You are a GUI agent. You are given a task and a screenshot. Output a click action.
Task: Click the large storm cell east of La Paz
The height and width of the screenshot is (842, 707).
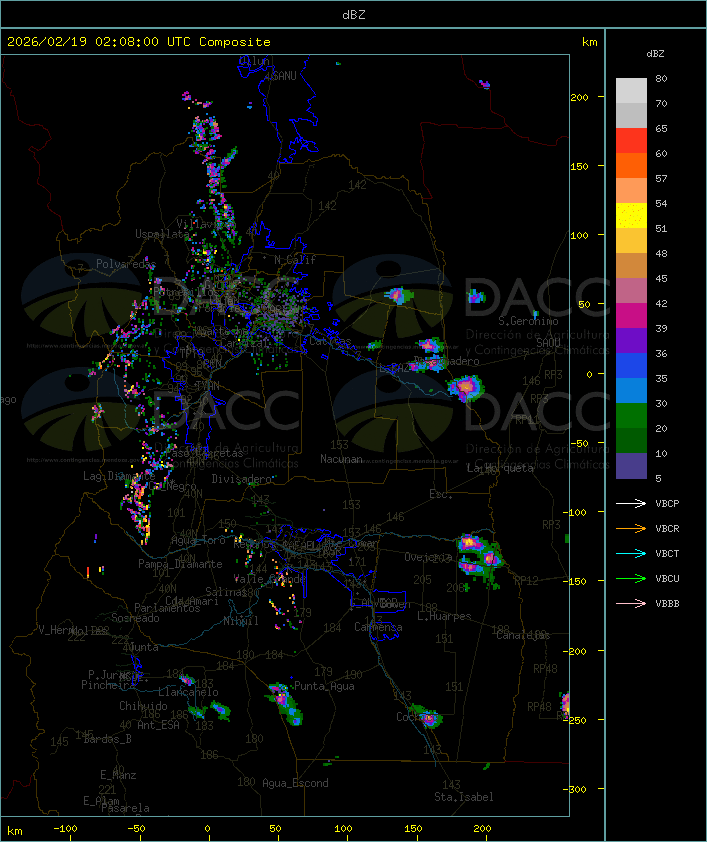point(465,387)
